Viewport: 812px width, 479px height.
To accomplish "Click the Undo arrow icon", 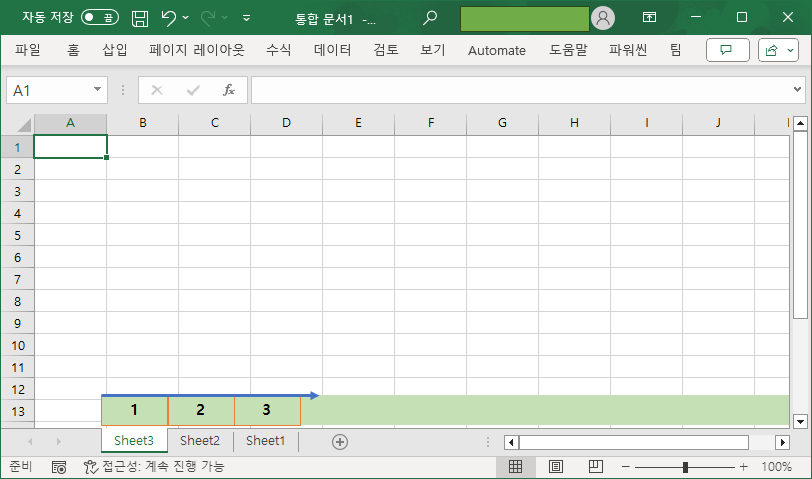I will [x=169, y=18].
